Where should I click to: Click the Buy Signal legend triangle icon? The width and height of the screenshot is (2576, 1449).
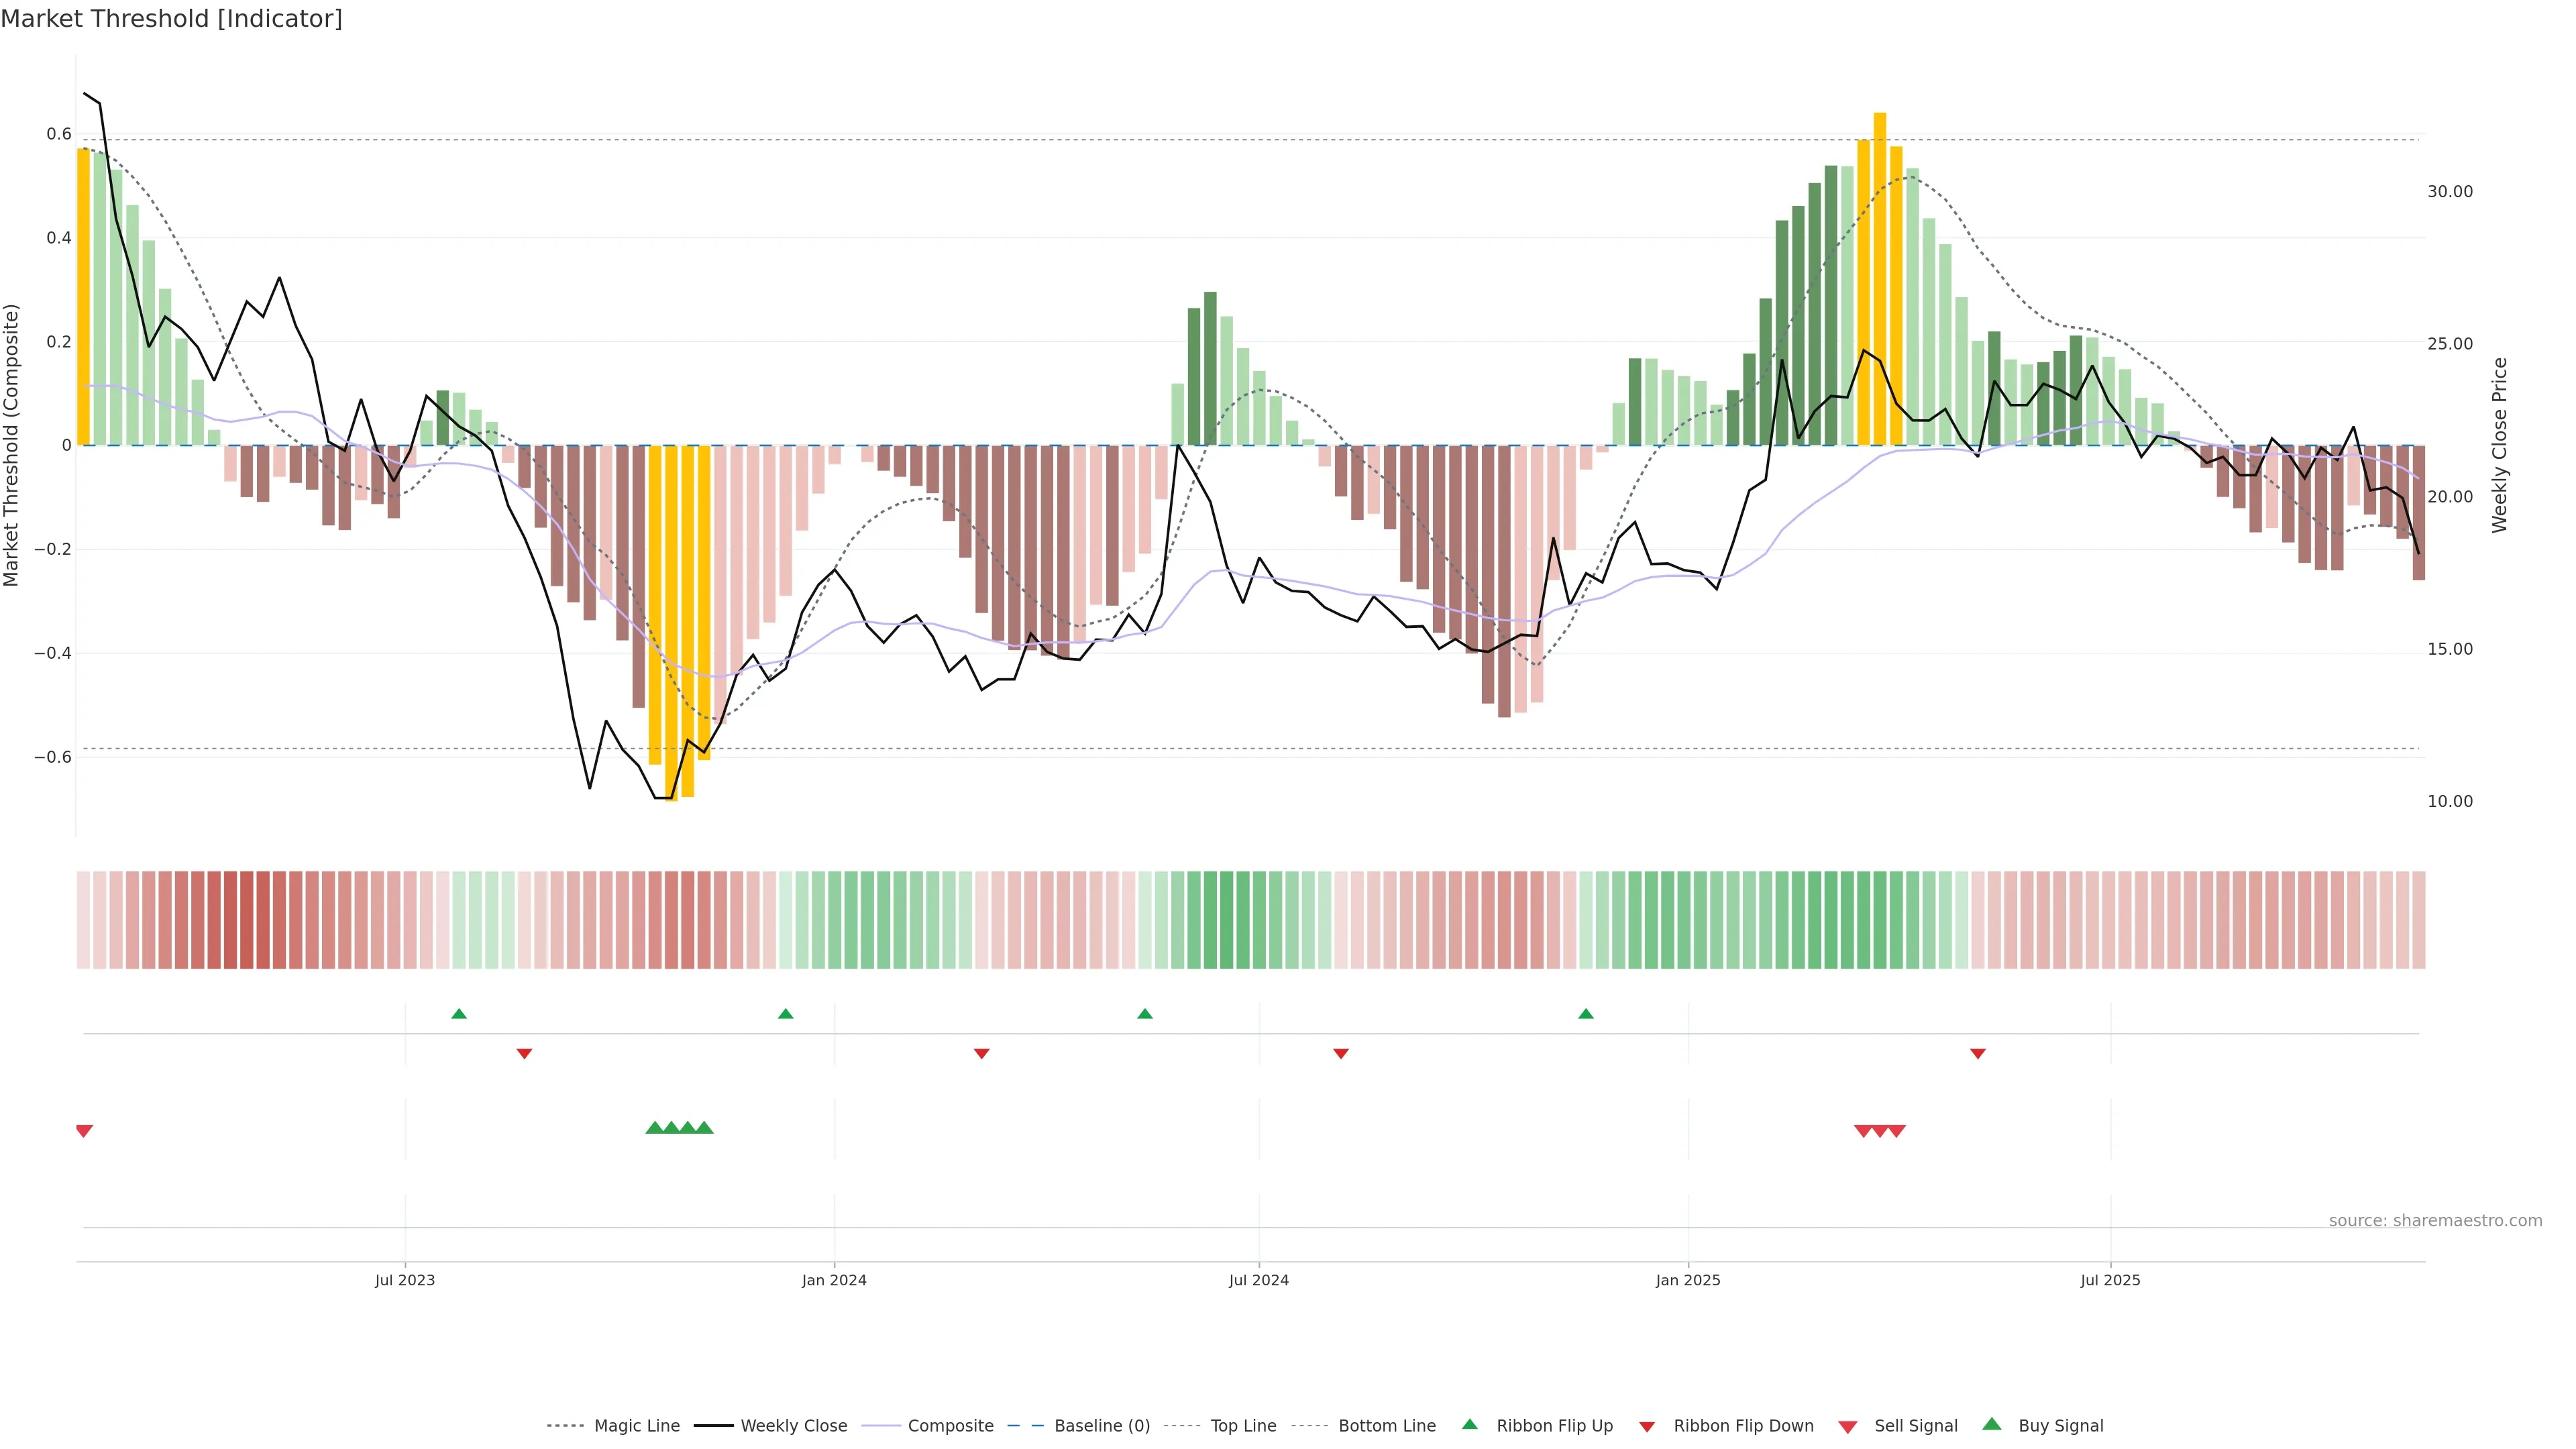(x=1991, y=1424)
